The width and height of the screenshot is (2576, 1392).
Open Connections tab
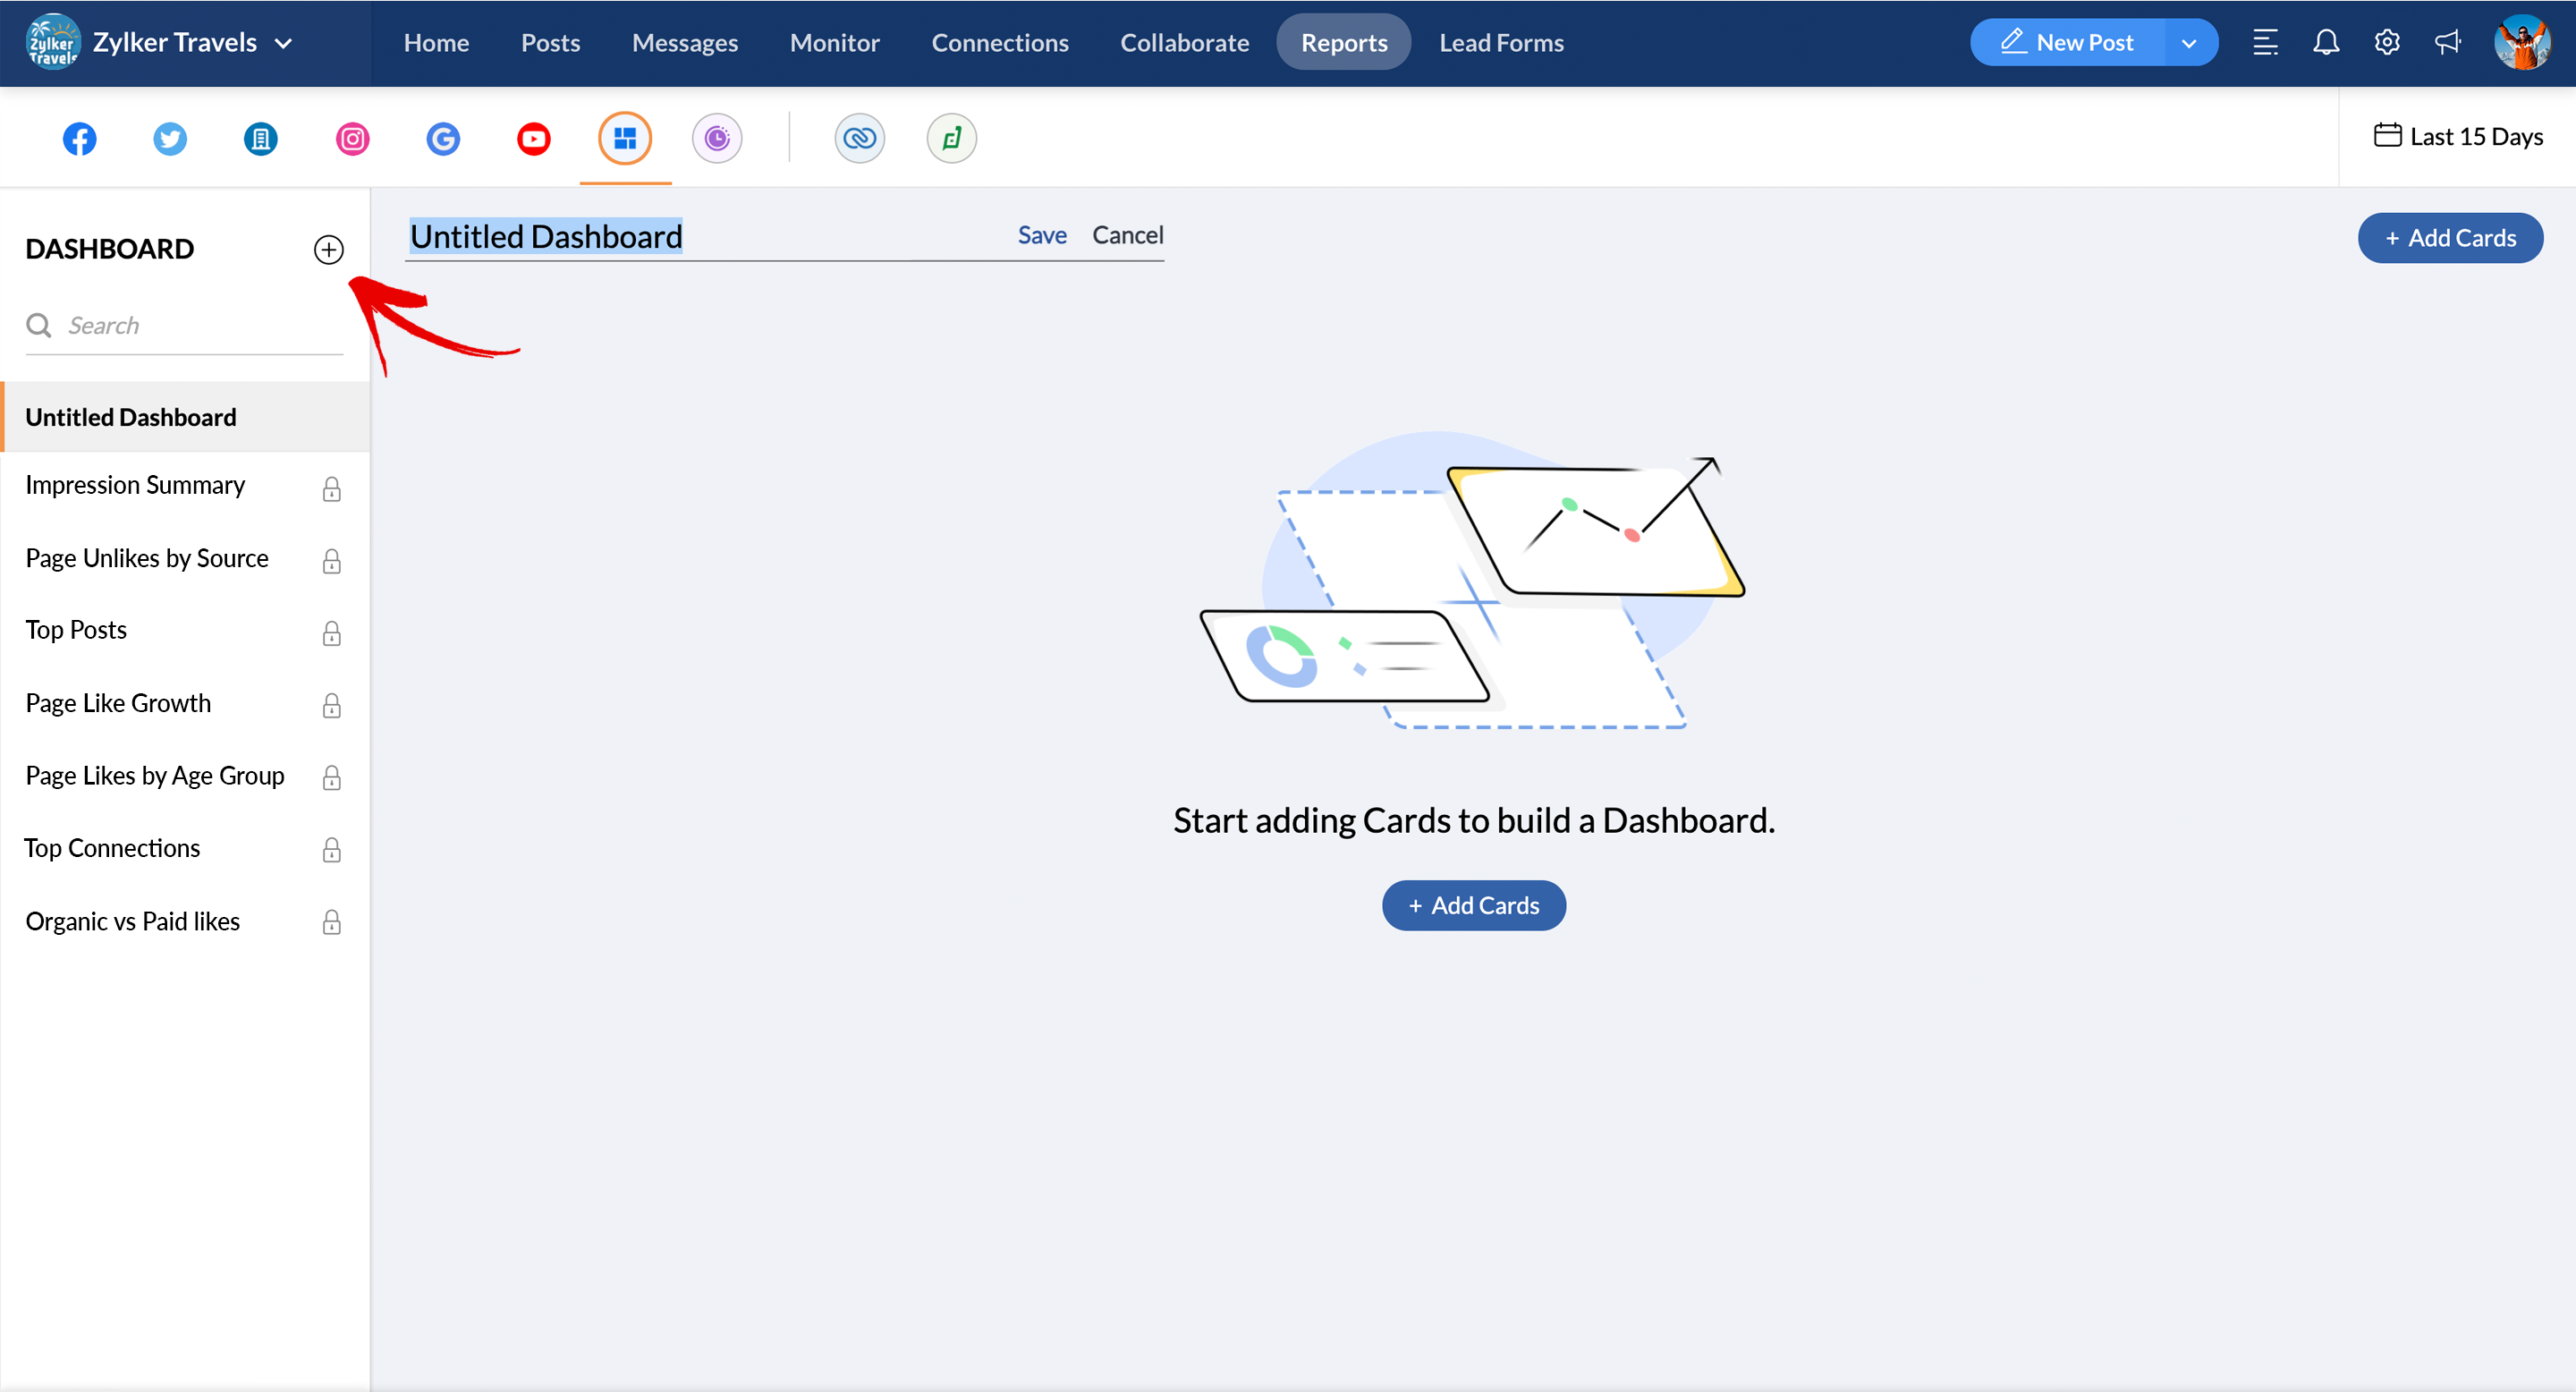[x=1000, y=42]
